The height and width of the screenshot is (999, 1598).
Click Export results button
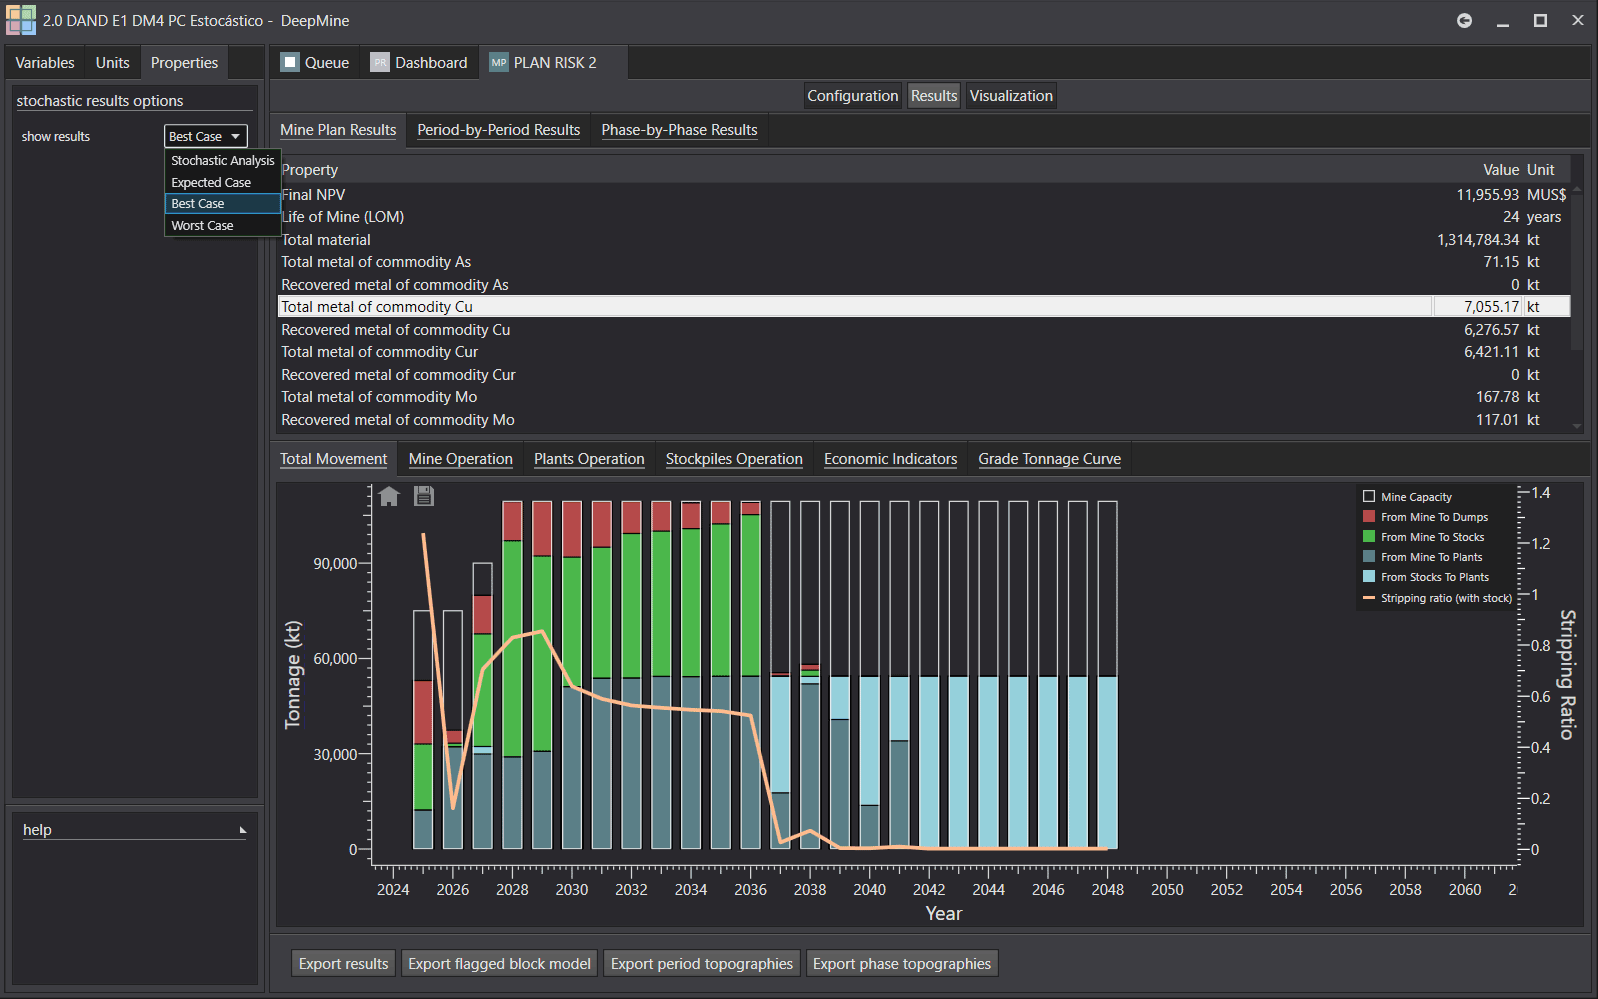pos(343,964)
